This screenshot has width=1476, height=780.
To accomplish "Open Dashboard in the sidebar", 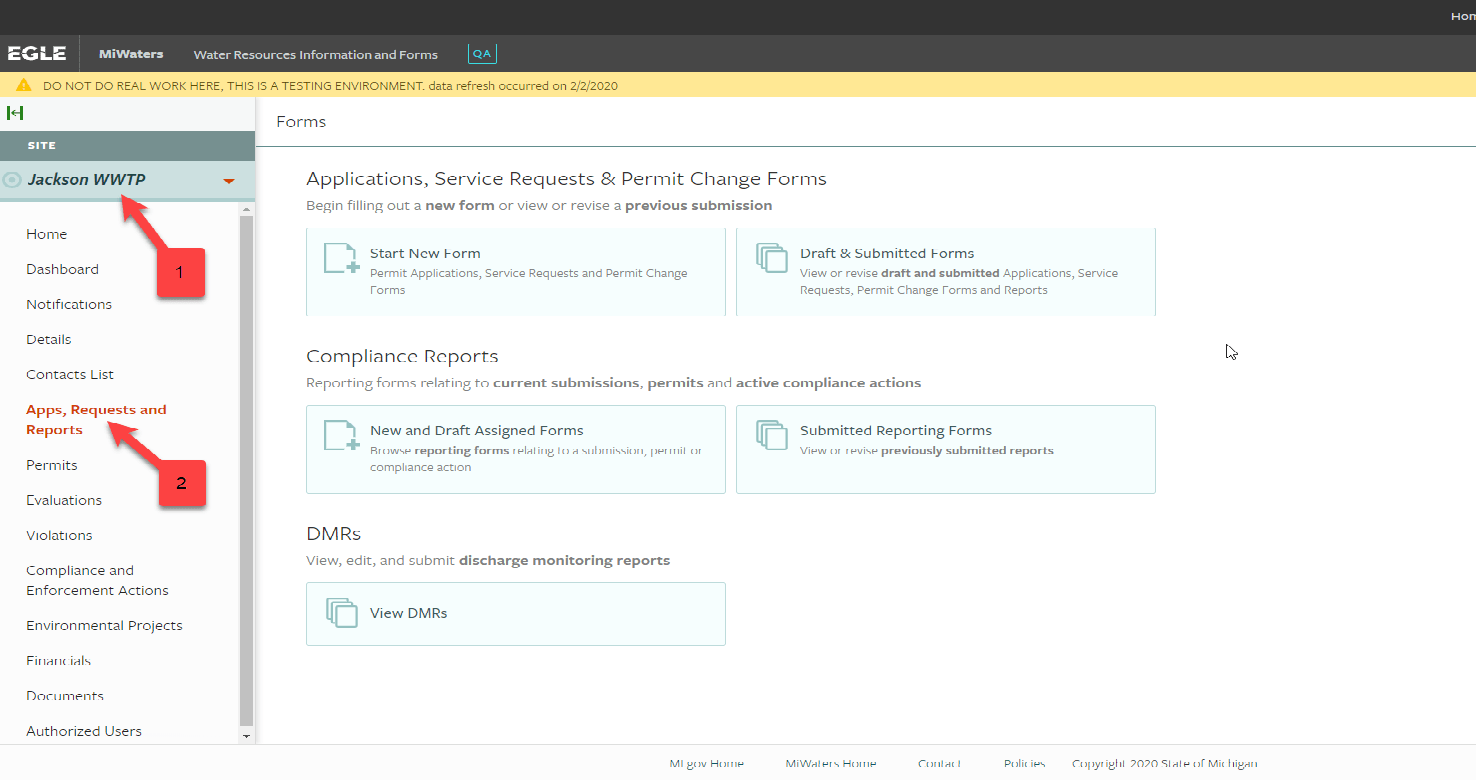I will click(62, 269).
